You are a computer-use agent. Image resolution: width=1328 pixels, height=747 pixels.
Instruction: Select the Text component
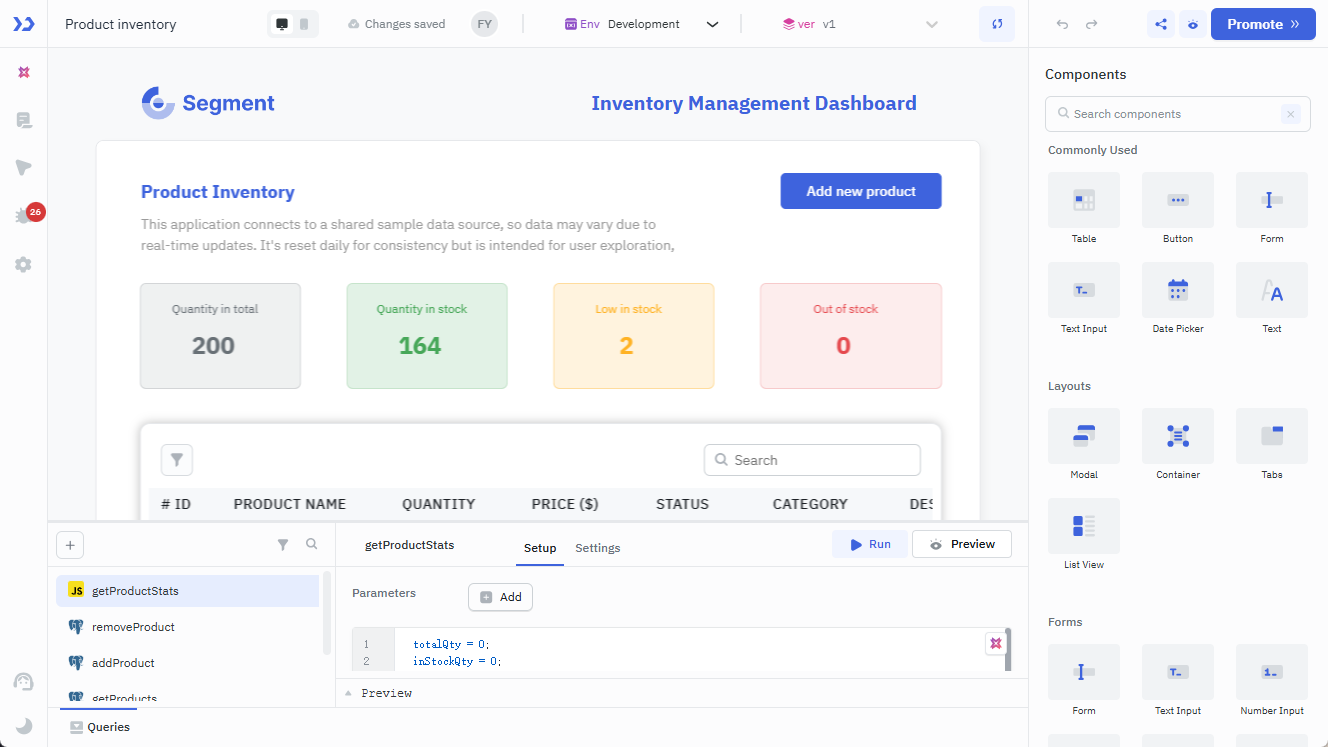click(1272, 298)
